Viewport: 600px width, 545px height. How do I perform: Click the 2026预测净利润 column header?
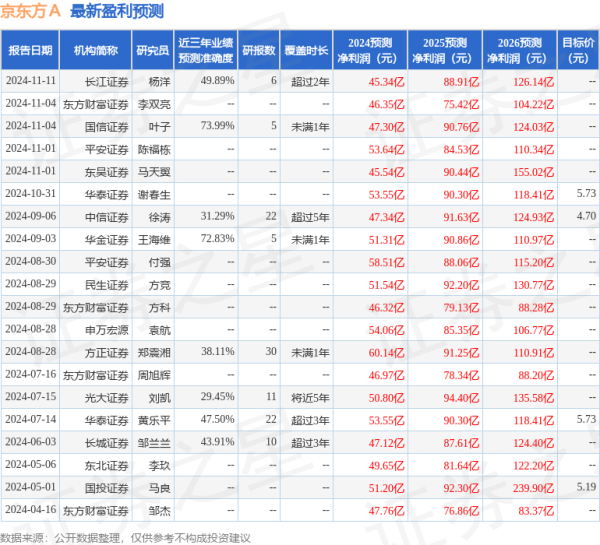[517, 50]
